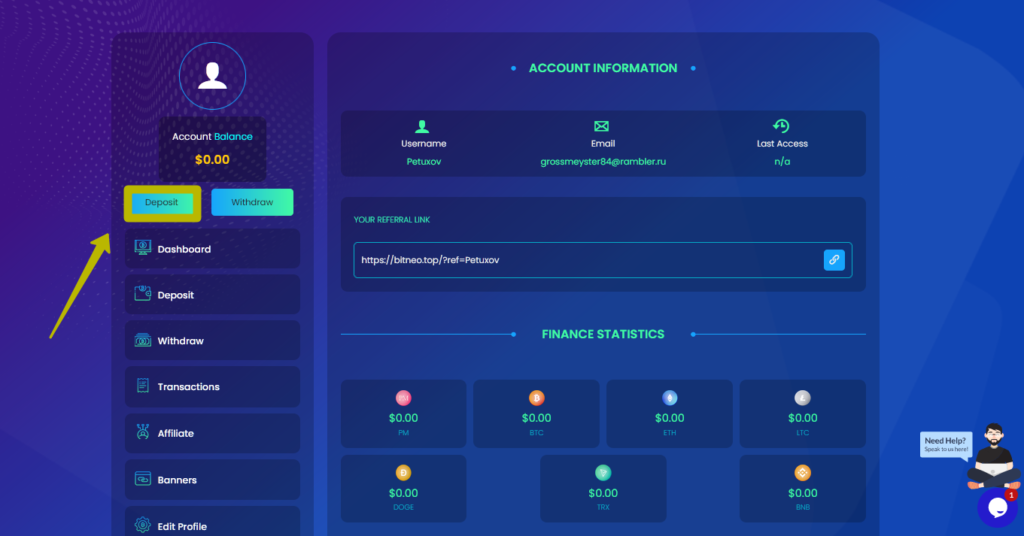Open the Transactions menu item
This screenshot has width=1024, height=536.
pos(212,387)
